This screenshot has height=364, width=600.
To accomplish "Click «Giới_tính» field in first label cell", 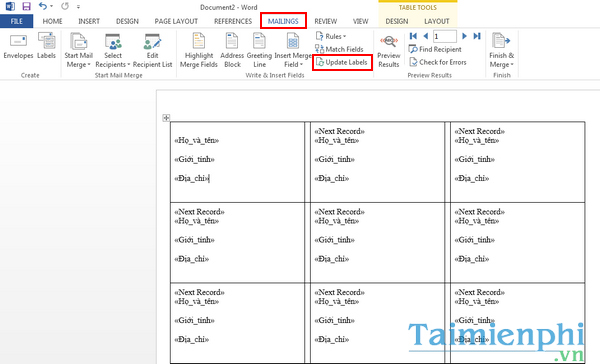I will click(x=194, y=159).
